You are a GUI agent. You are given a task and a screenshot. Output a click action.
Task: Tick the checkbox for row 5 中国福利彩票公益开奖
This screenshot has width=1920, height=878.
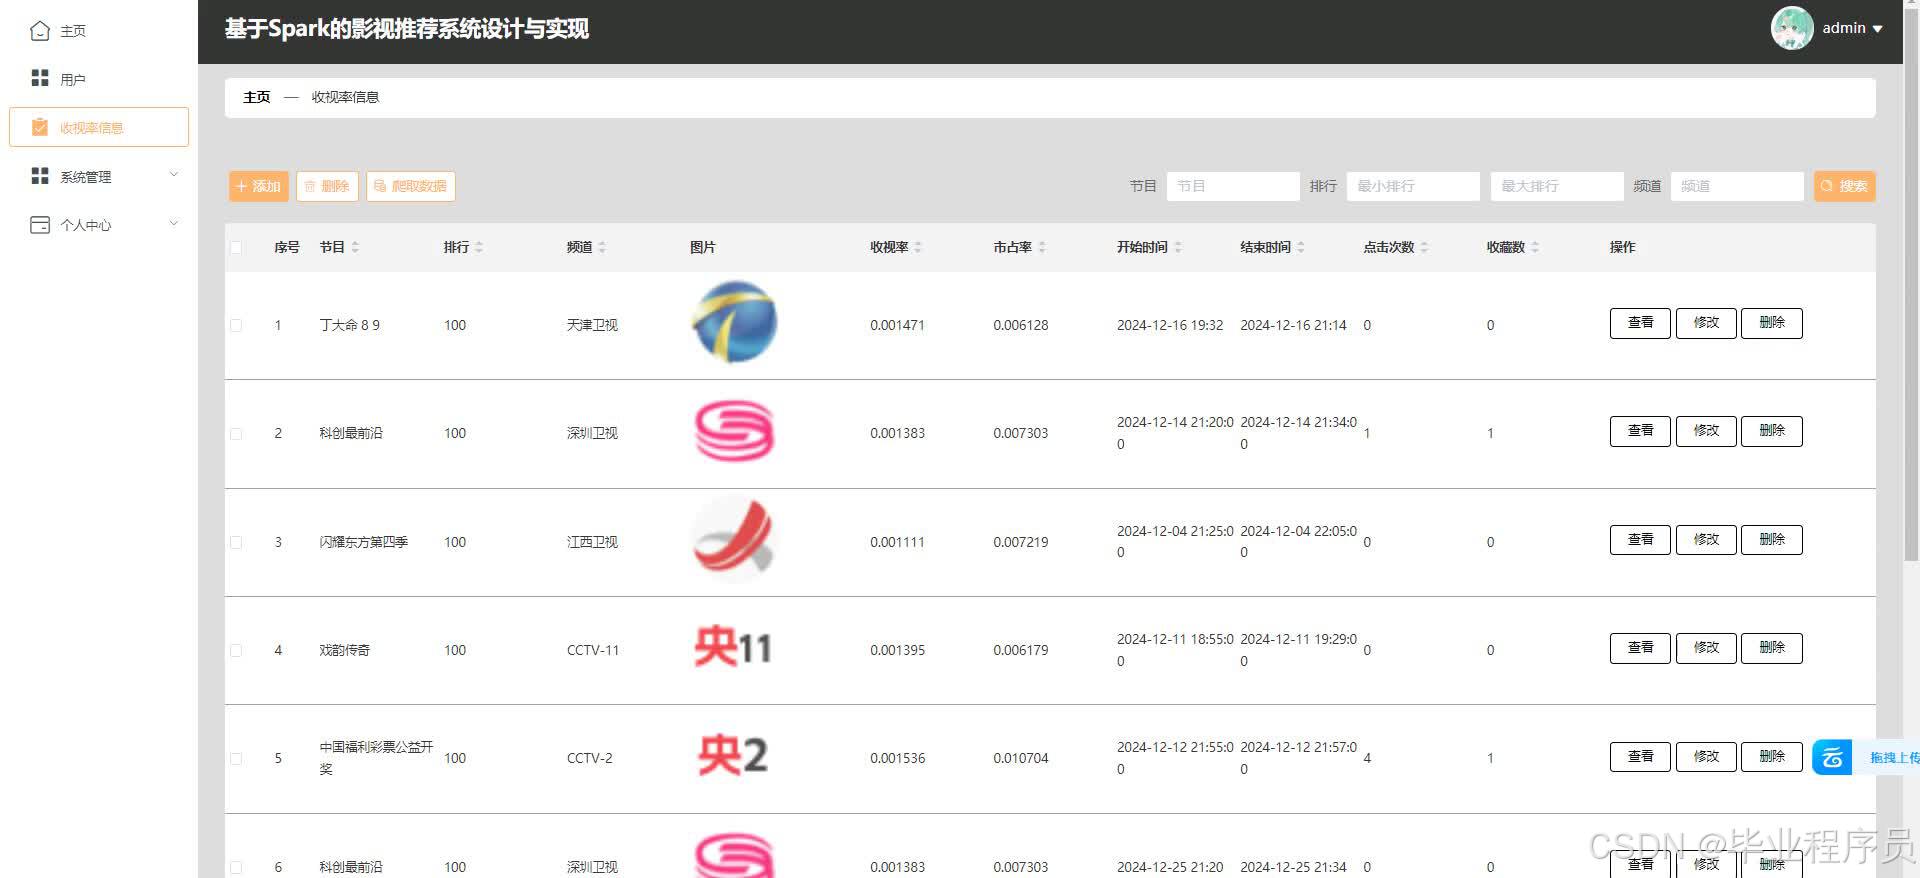(236, 758)
